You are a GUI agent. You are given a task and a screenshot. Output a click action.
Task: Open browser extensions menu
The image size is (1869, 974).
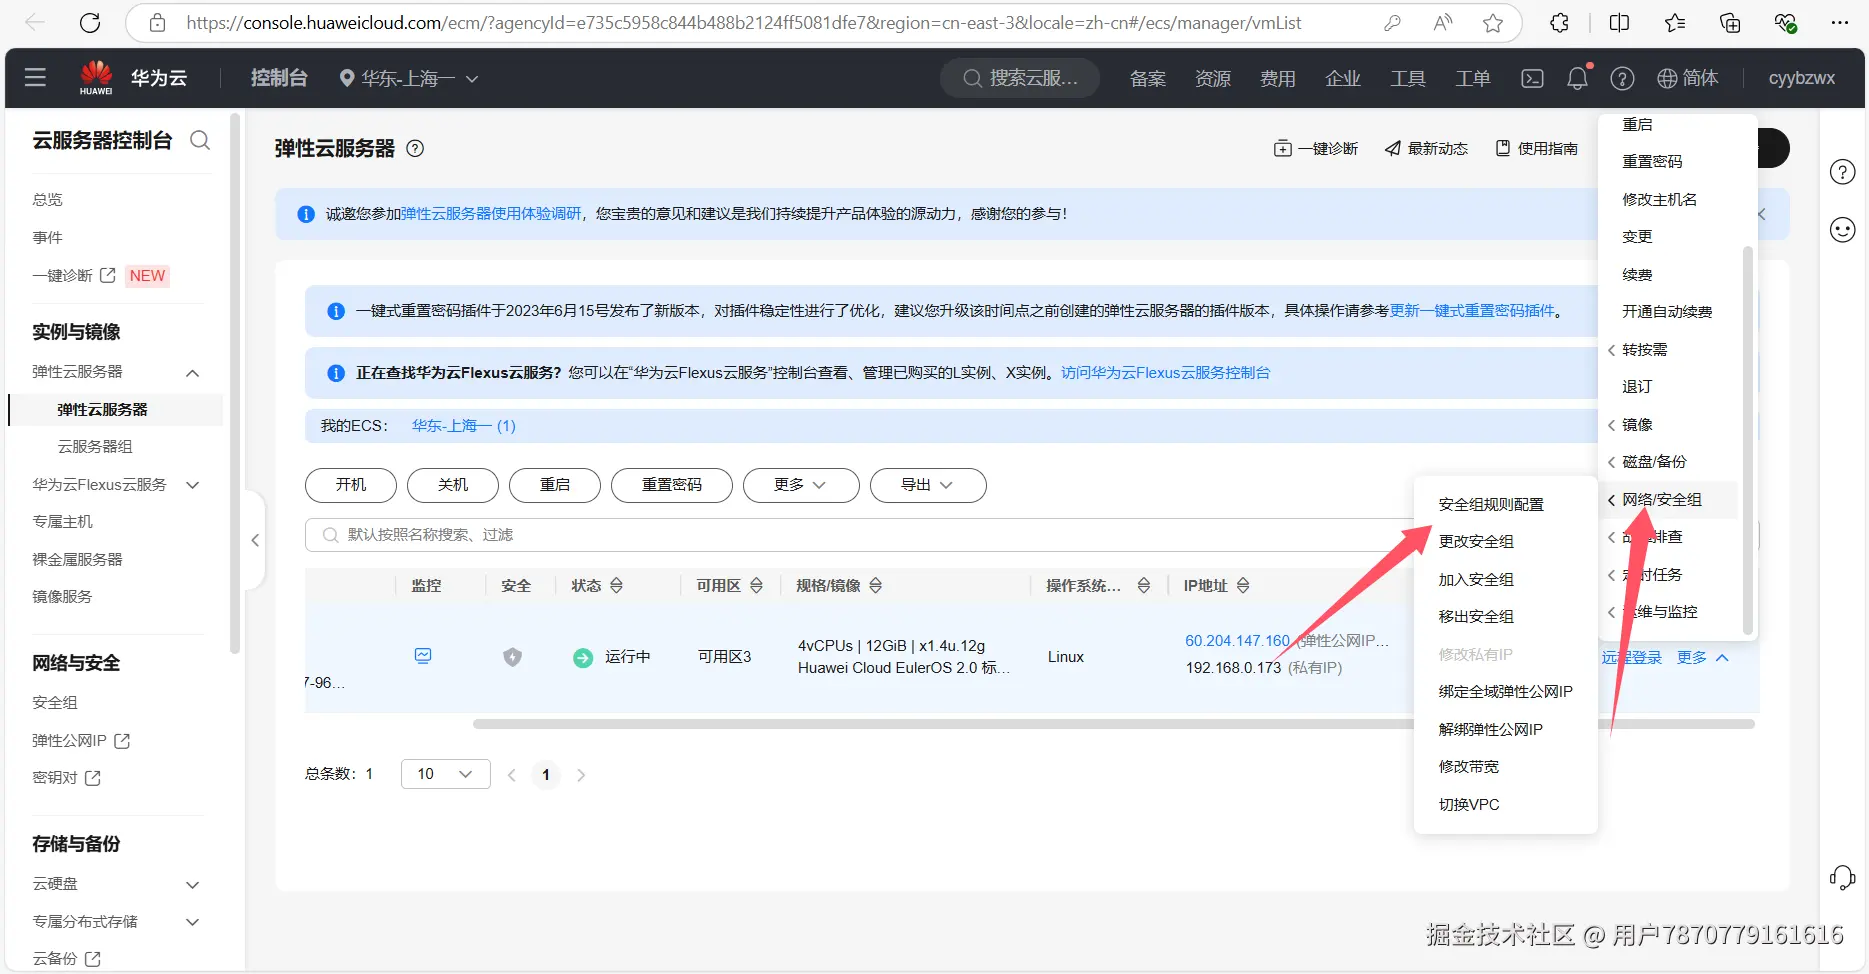pos(1559,23)
